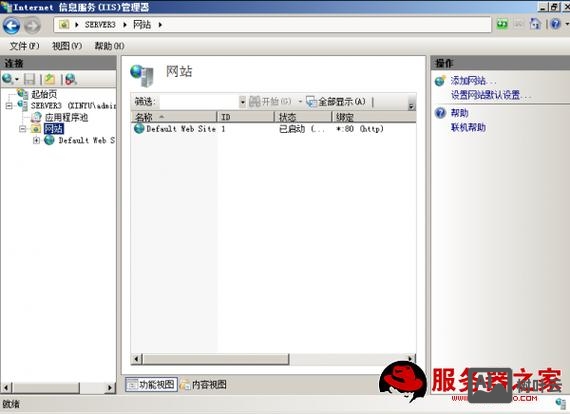The image size is (570, 414).
Task: Click 添加网站... link in Actions pane
Action: (473, 81)
